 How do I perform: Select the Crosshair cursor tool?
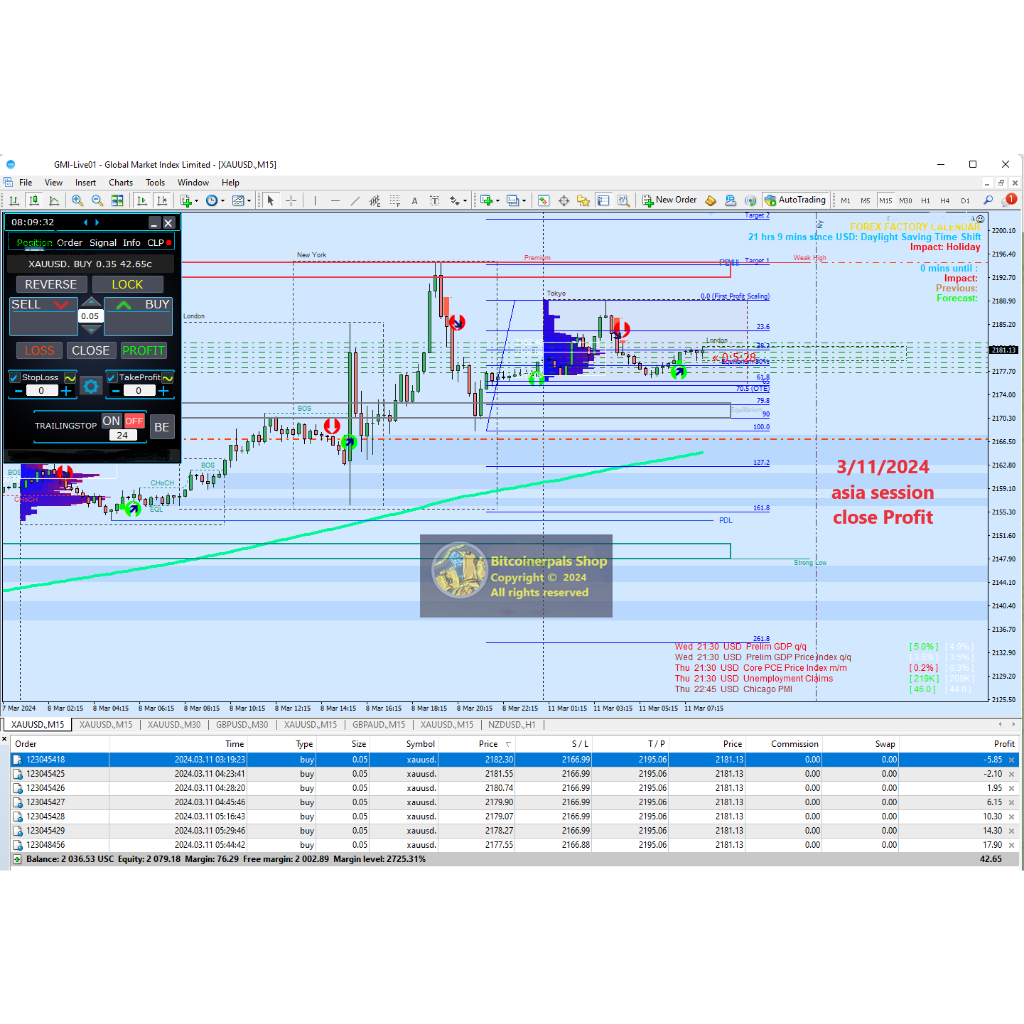pyautogui.click(x=291, y=200)
